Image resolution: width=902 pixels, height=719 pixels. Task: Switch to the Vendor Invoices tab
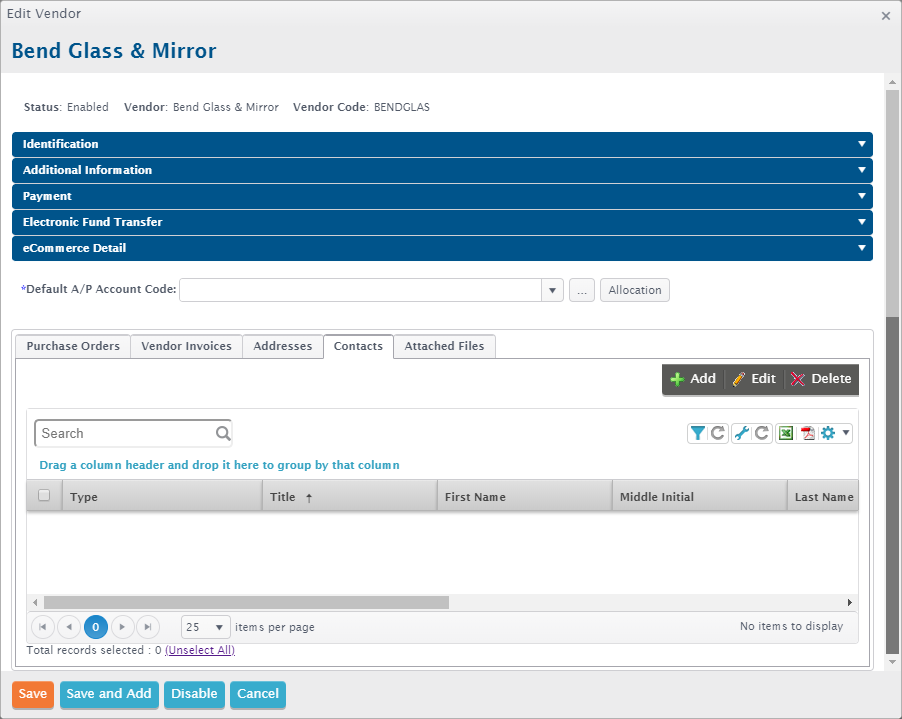(186, 346)
